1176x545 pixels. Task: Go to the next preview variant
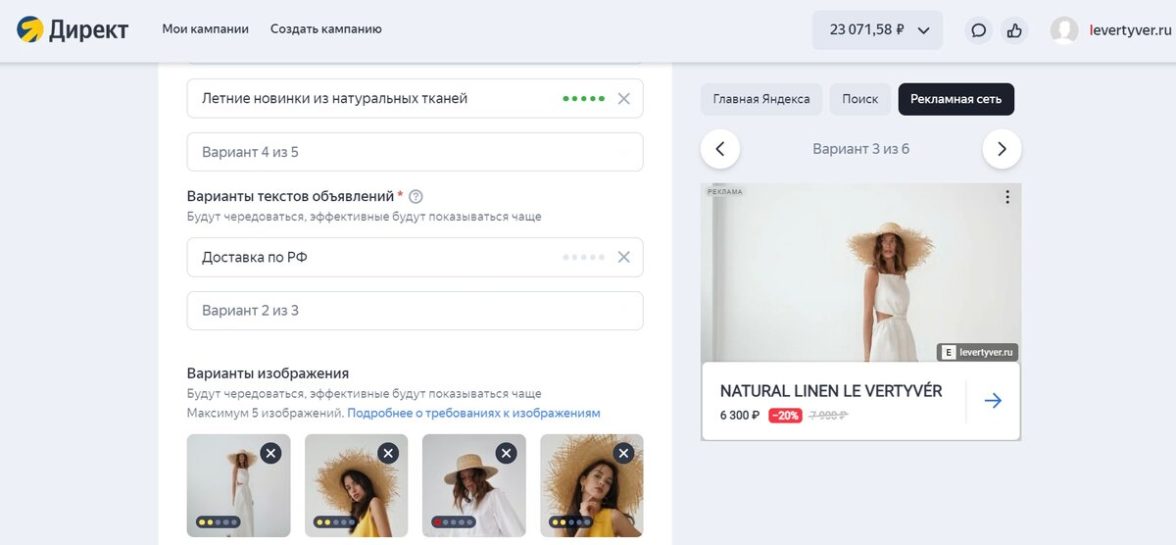point(1001,149)
